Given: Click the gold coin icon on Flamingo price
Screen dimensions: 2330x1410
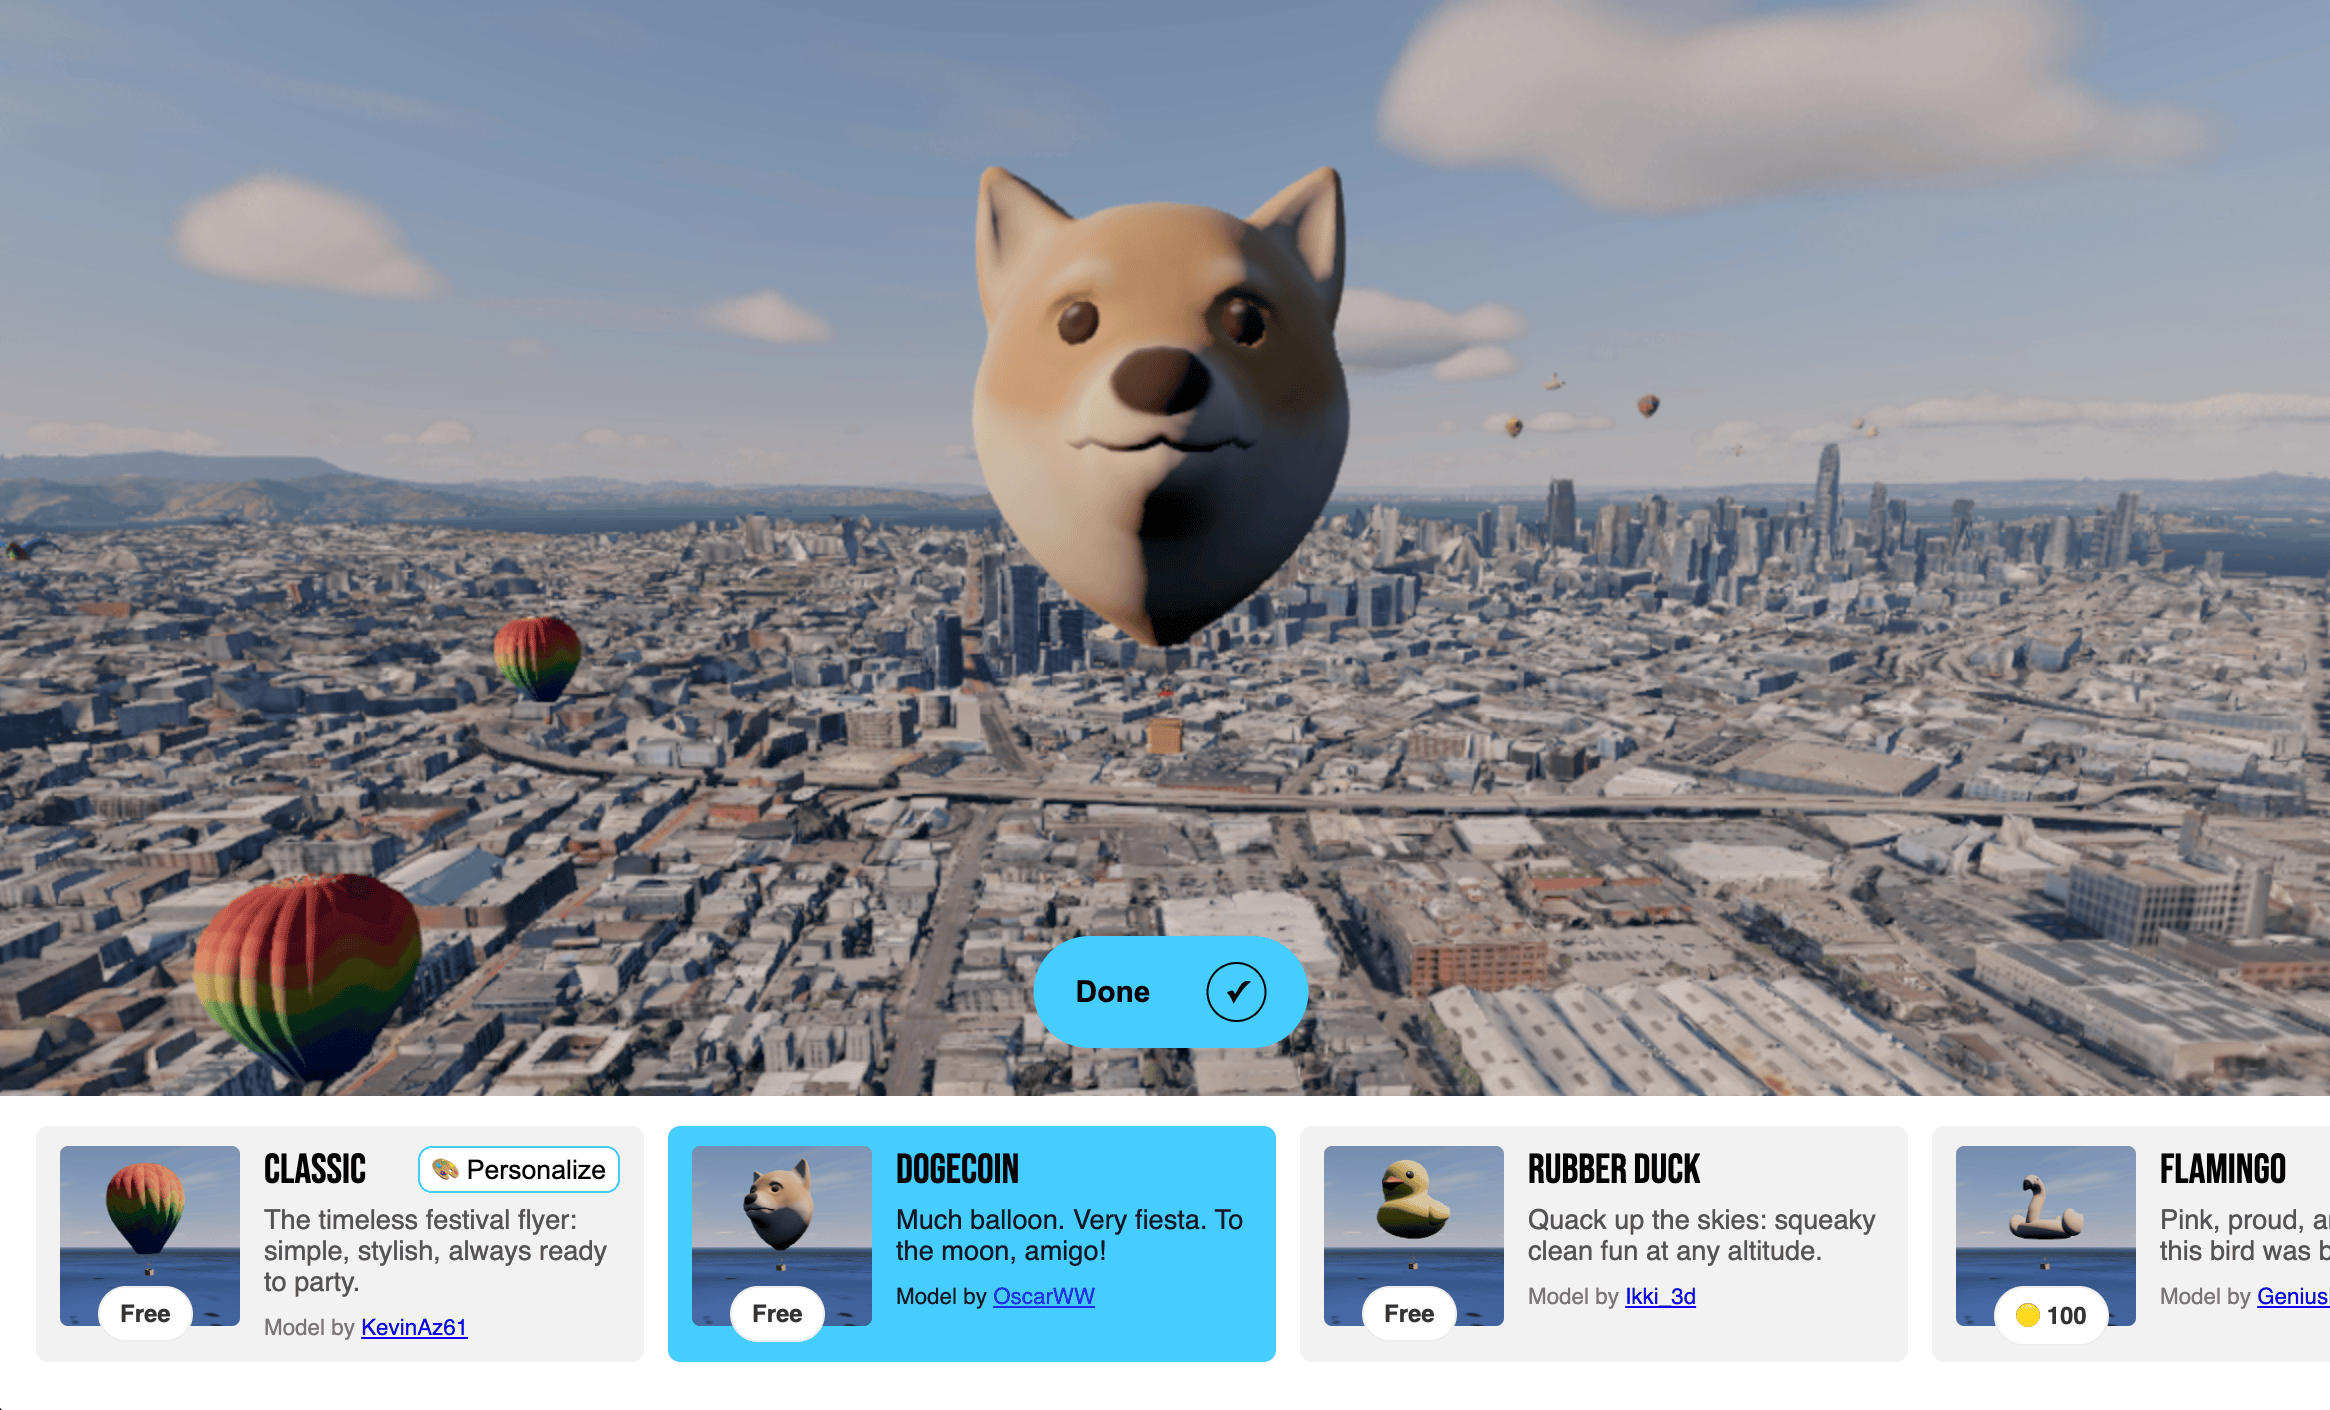Looking at the screenshot, I should pos(2027,1315).
